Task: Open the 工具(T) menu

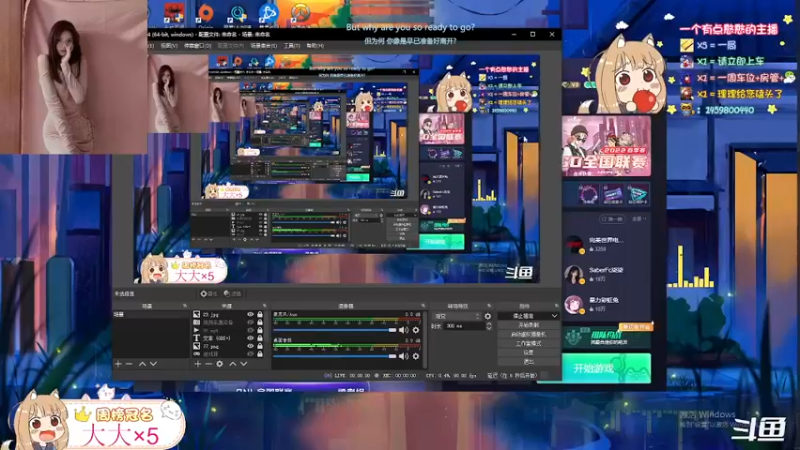Action: click(x=292, y=45)
